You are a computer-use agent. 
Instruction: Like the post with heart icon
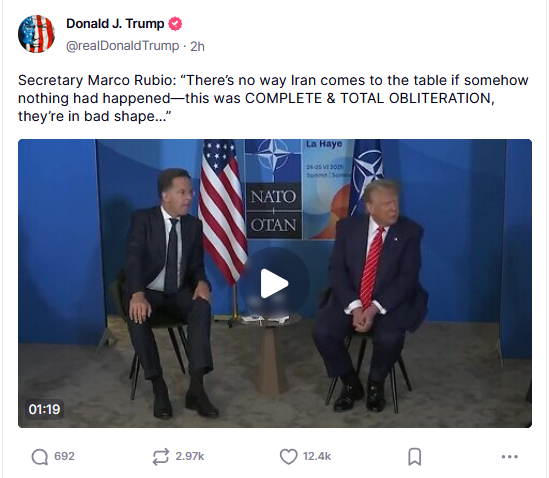tap(289, 457)
